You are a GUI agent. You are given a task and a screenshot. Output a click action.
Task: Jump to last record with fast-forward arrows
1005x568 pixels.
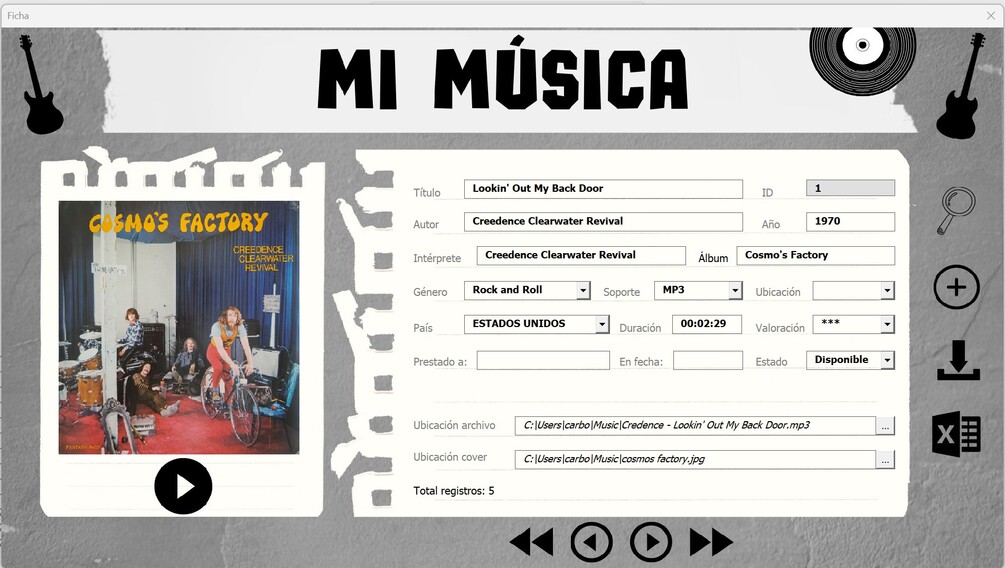(x=711, y=542)
